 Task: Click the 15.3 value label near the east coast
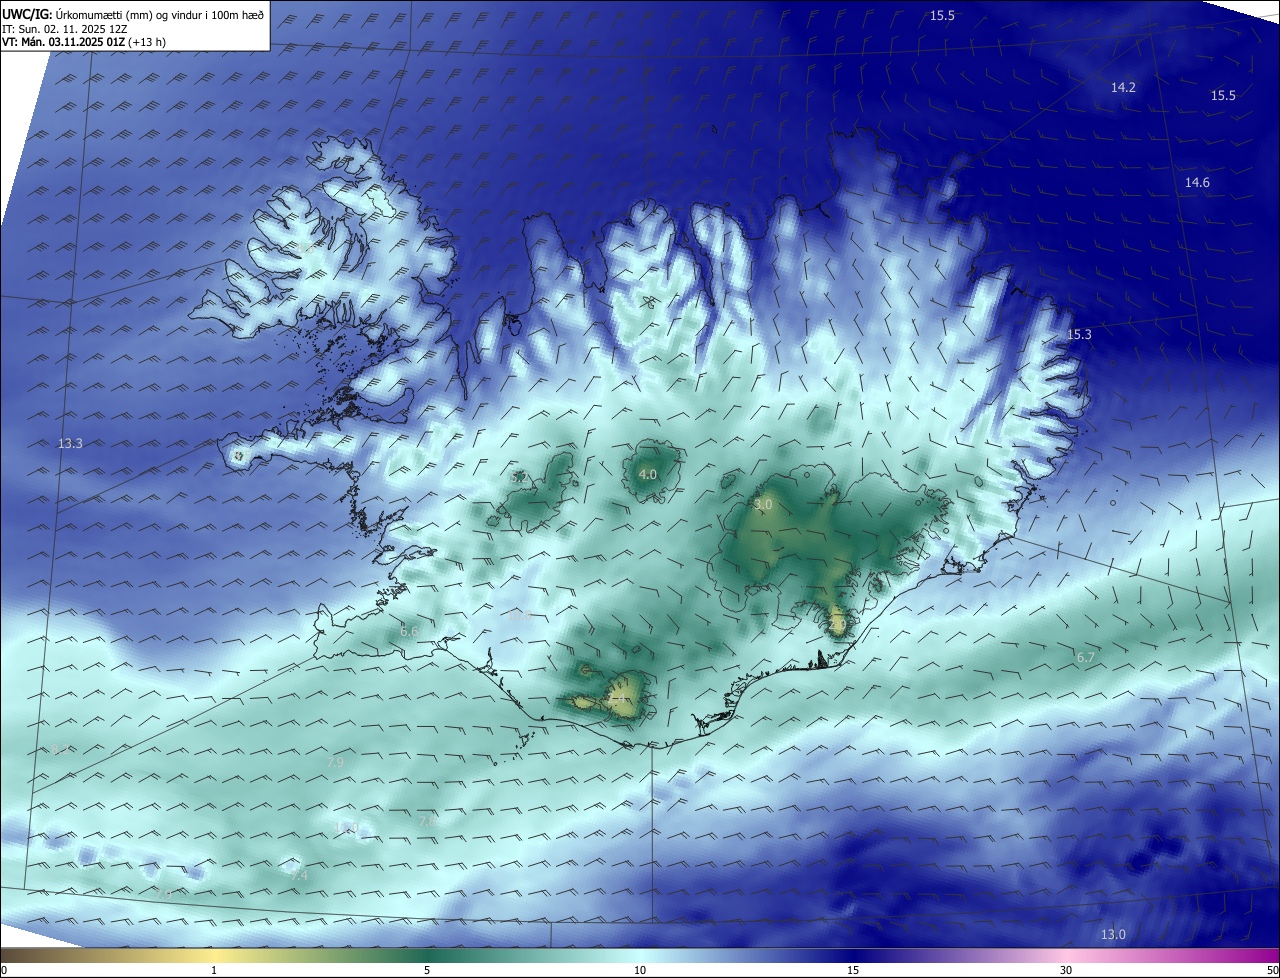(1079, 335)
